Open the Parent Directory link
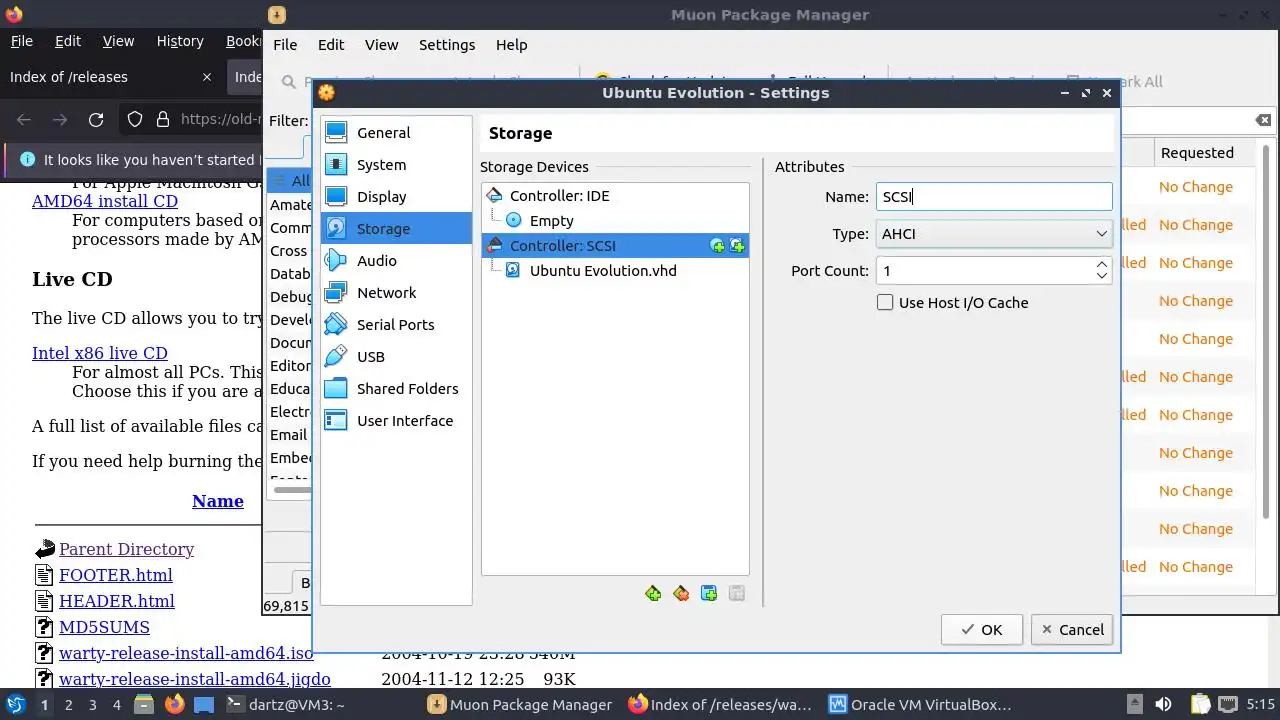The image size is (1280, 720). click(126, 549)
